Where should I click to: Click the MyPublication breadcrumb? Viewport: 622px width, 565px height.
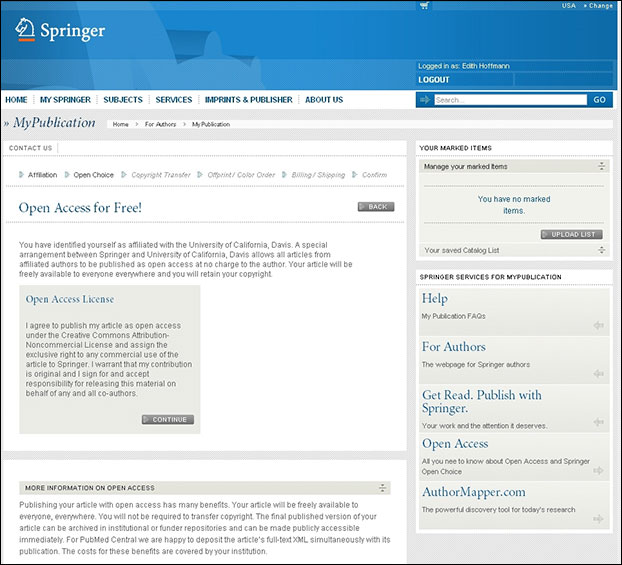pos(211,124)
